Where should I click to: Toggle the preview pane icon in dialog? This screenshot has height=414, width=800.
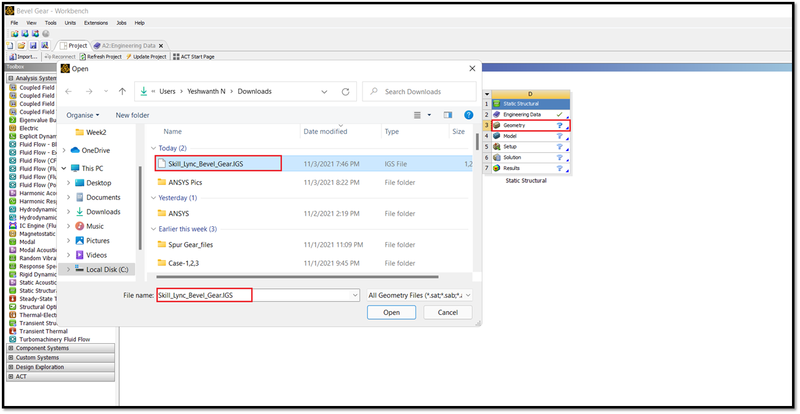pyautogui.click(x=448, y=115)
